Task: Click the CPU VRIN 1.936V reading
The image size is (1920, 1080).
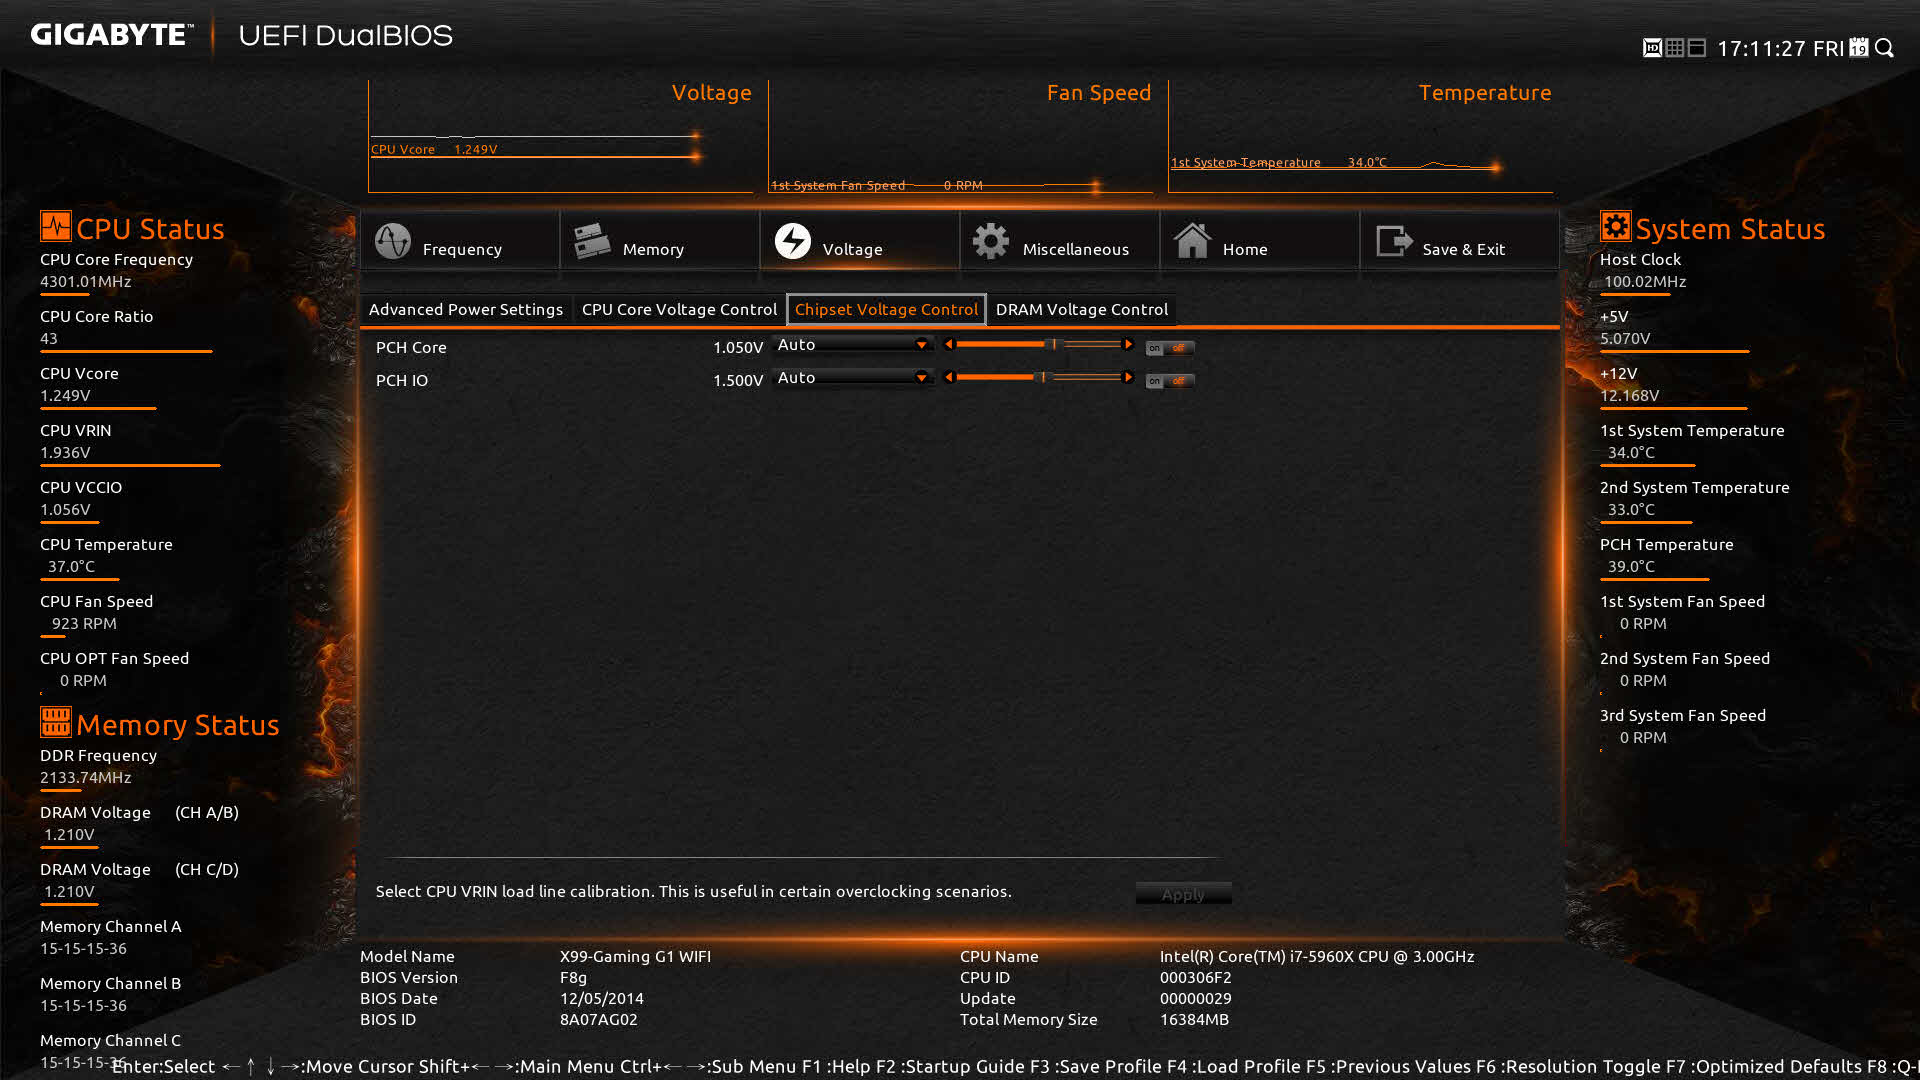Action: [x=65, y=453]
